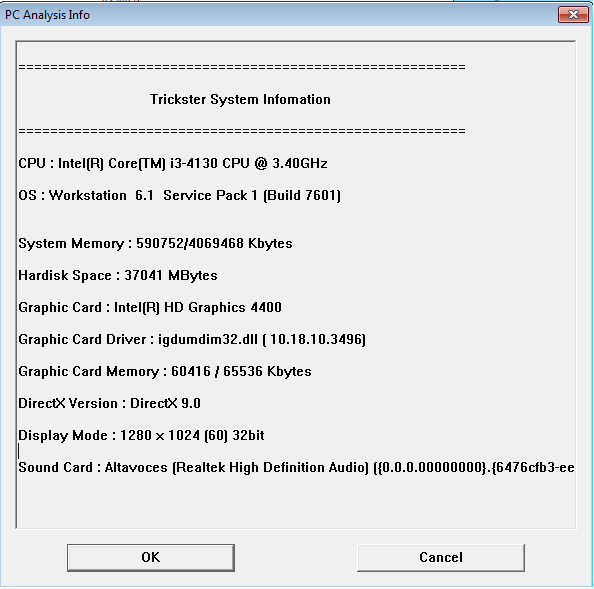Click the OS Workstation 6.1 line

180,195
